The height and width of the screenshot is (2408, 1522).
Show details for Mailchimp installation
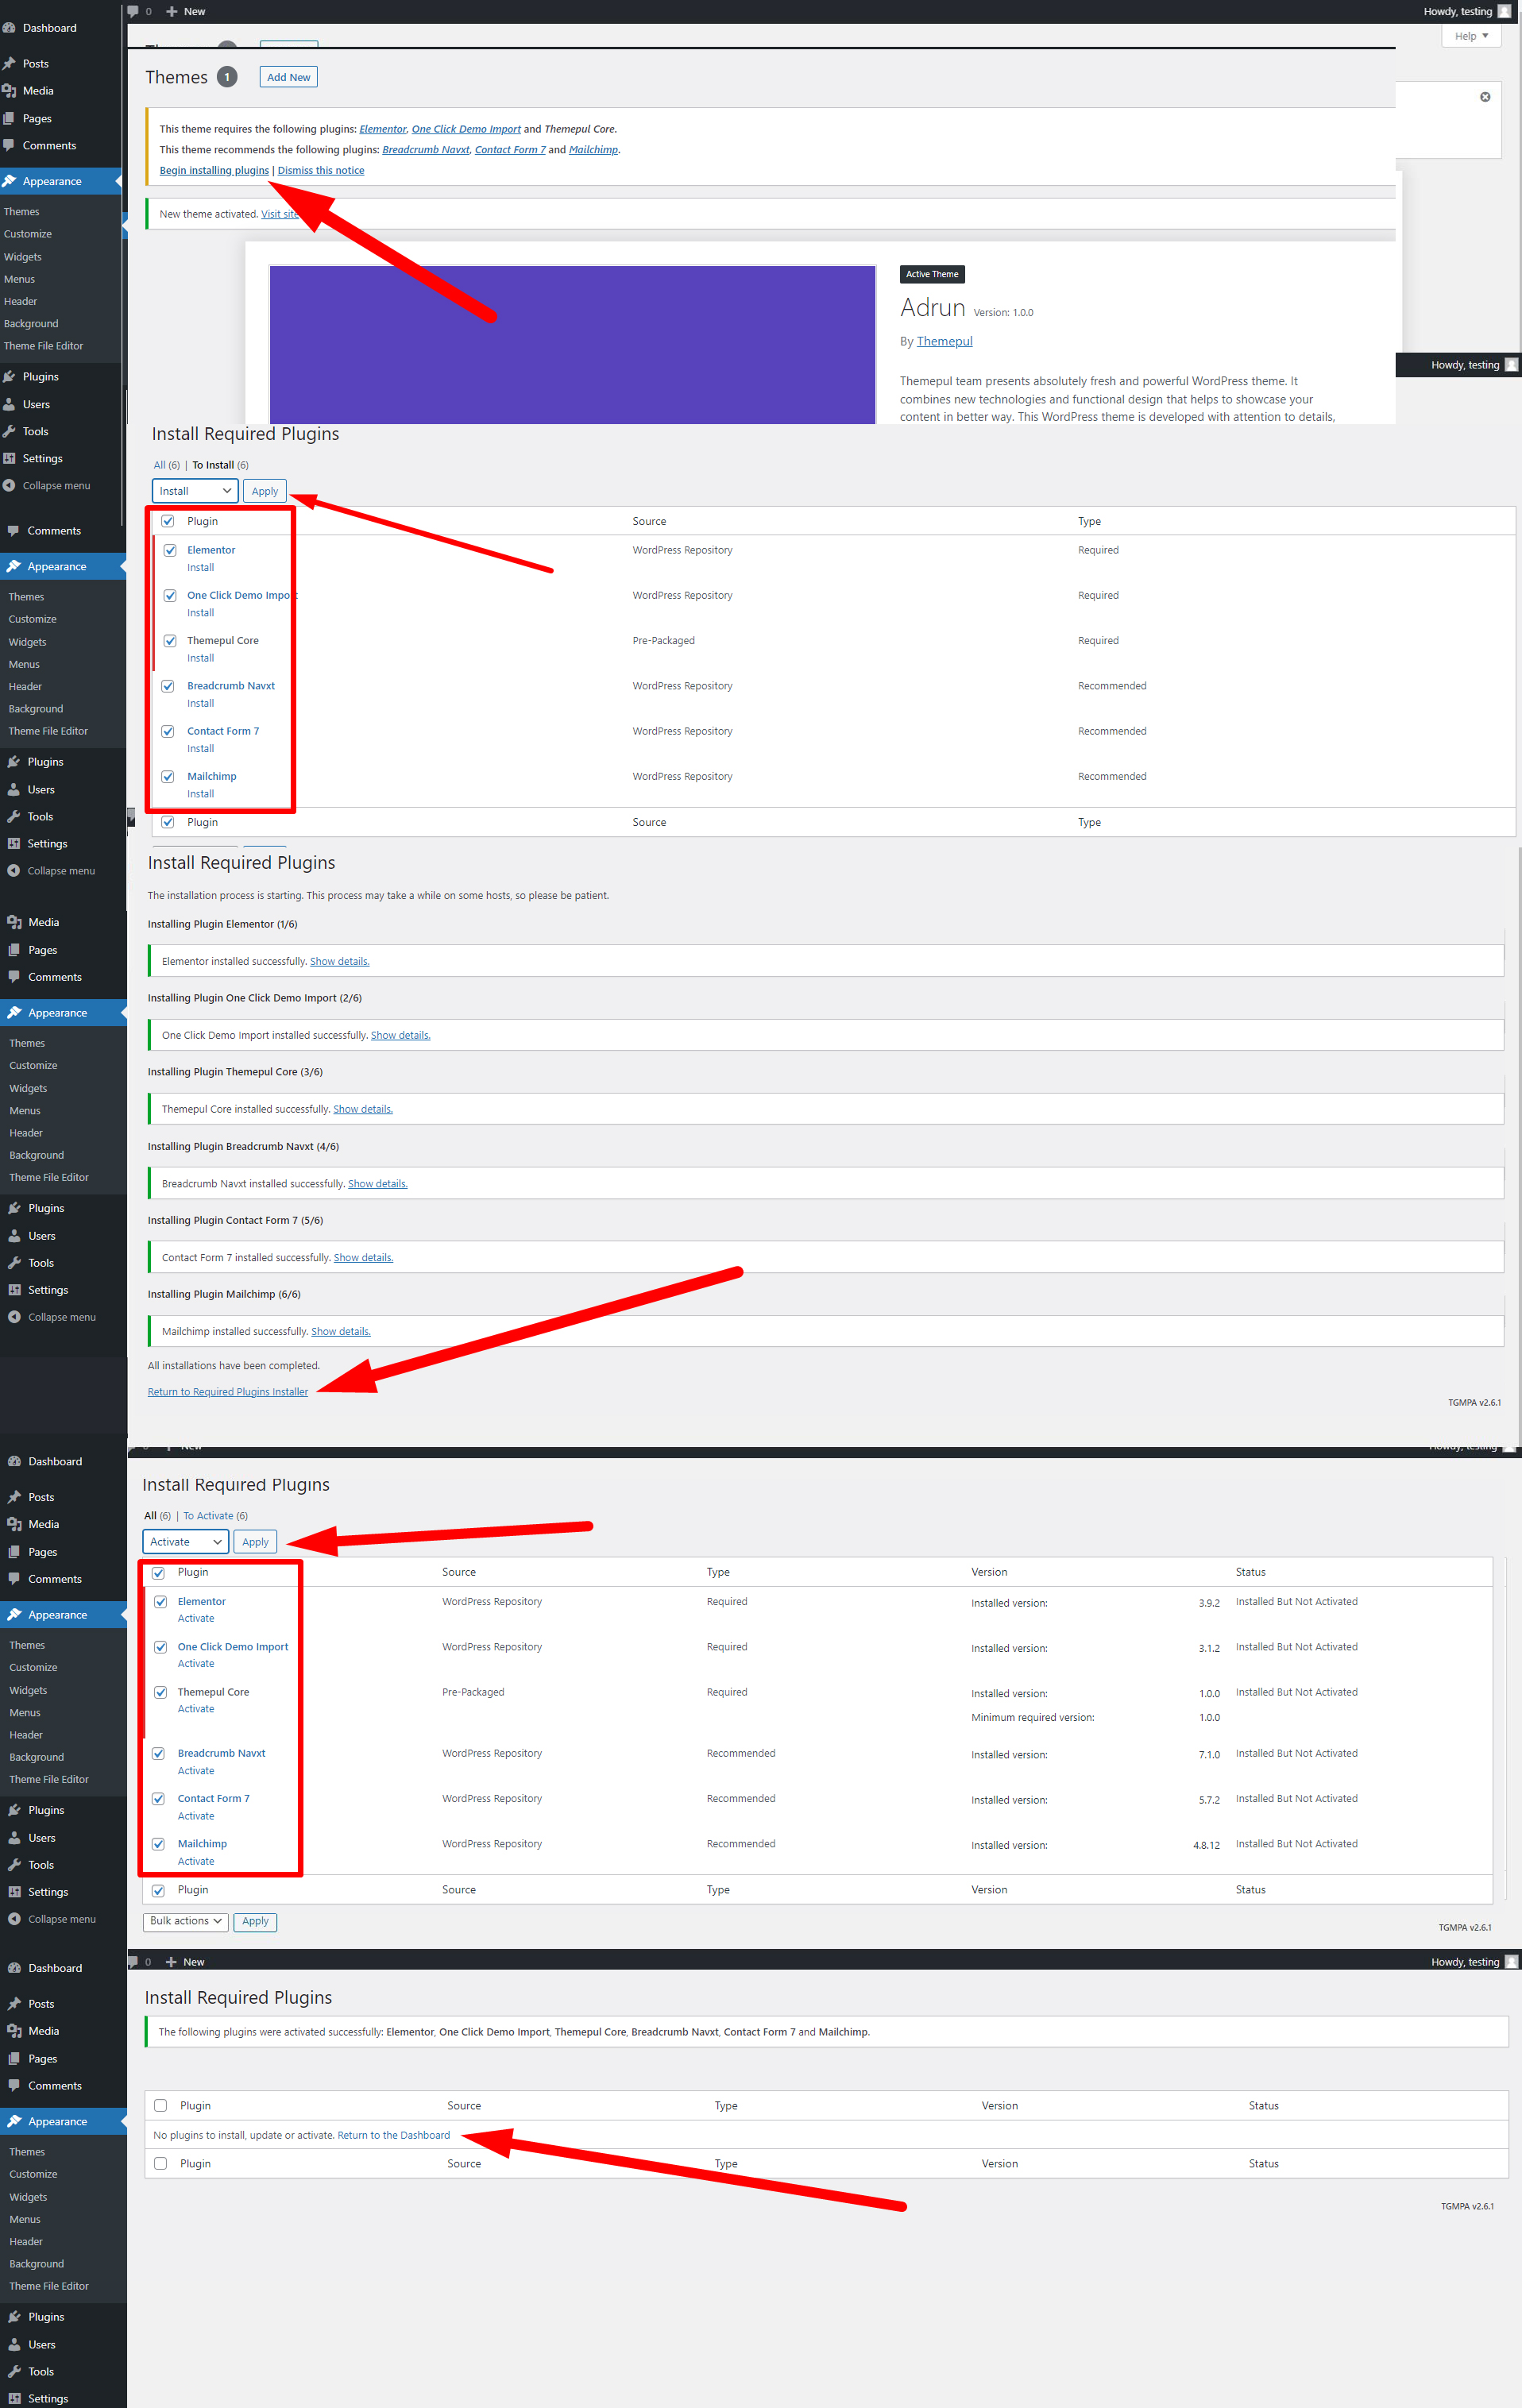coord(341,1332)
